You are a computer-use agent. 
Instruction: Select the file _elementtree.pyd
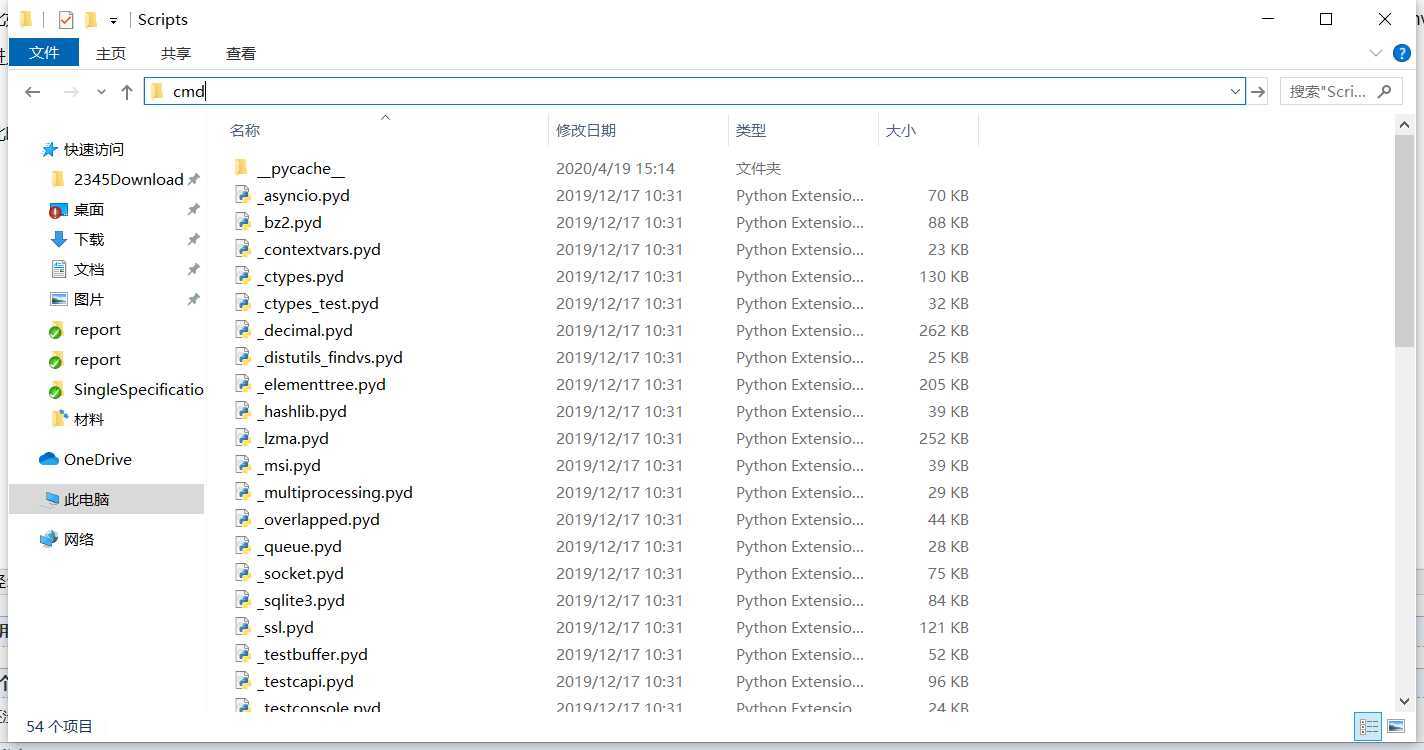[x=321, y=384]
